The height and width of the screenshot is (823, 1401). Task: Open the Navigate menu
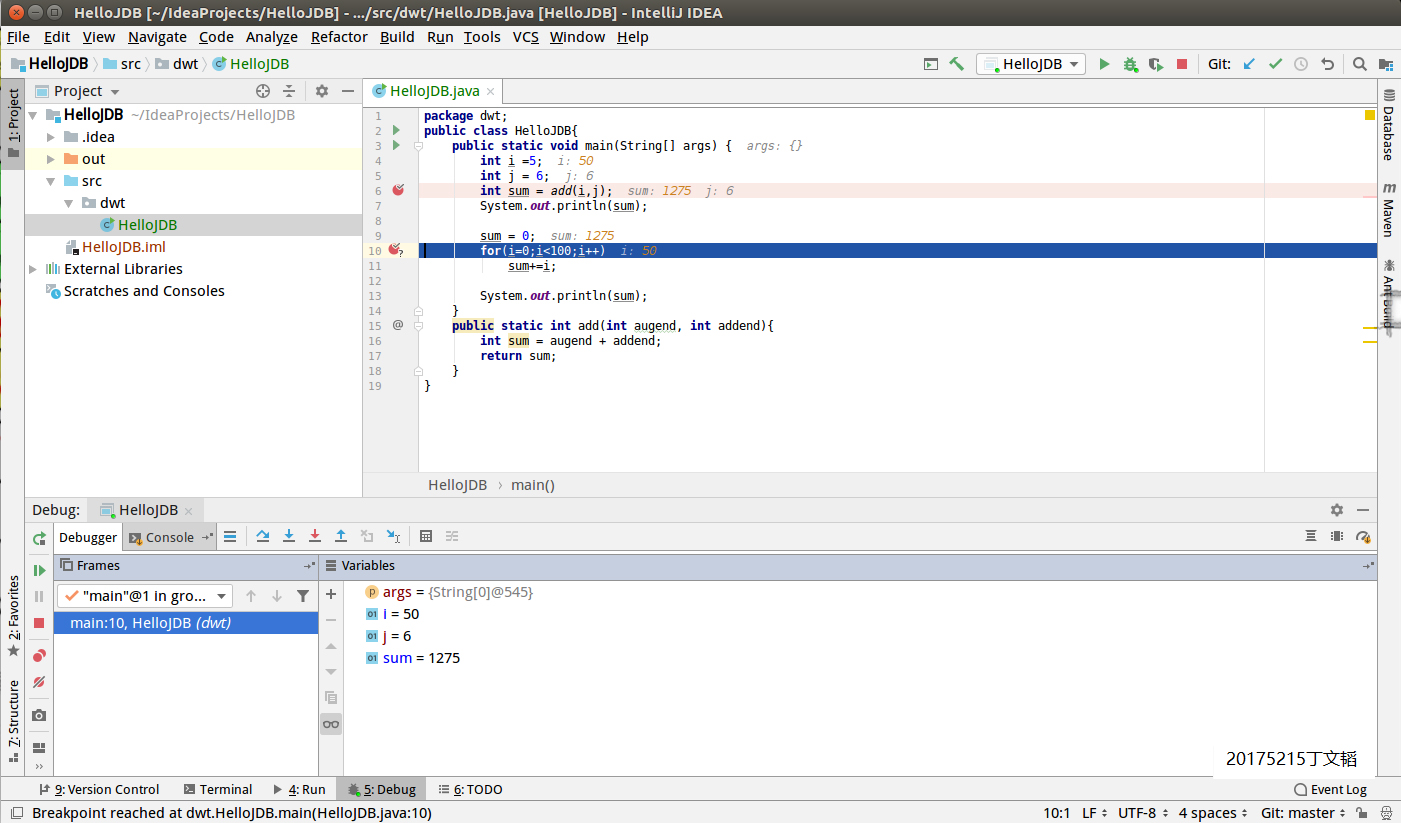point(157,37)
